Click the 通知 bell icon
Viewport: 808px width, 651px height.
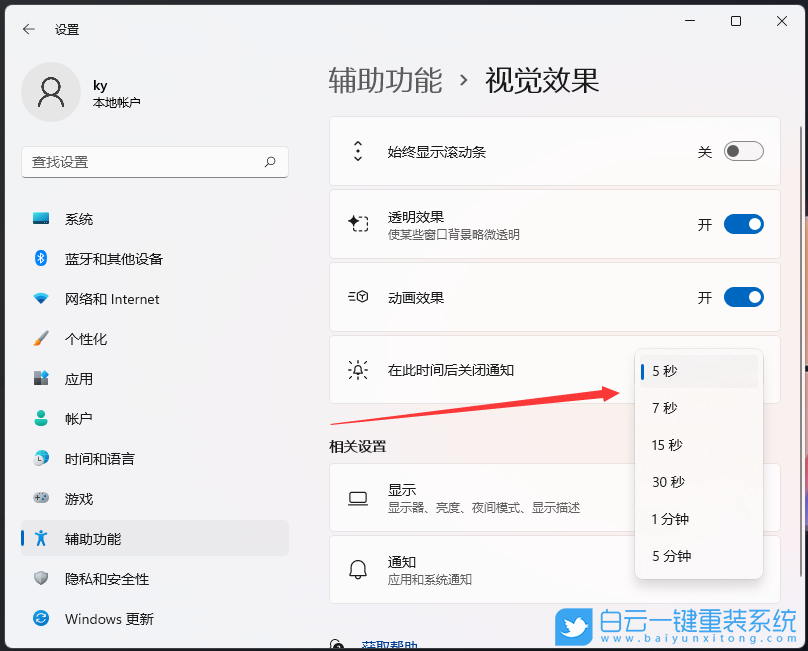click(357, 570)
